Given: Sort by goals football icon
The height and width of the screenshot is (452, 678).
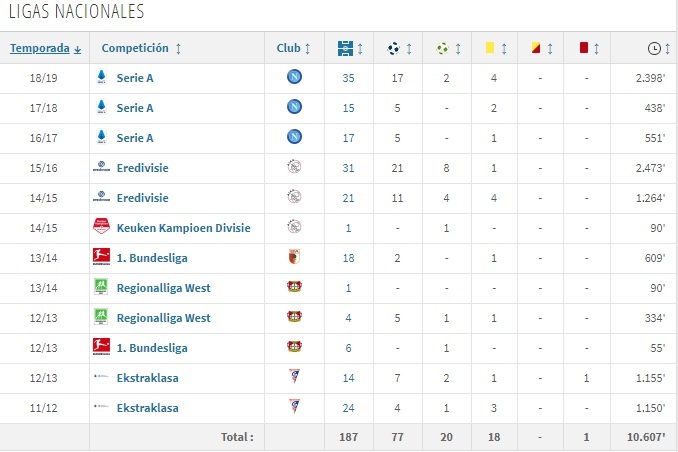Looking at the screenshot, I should point(393,48).
